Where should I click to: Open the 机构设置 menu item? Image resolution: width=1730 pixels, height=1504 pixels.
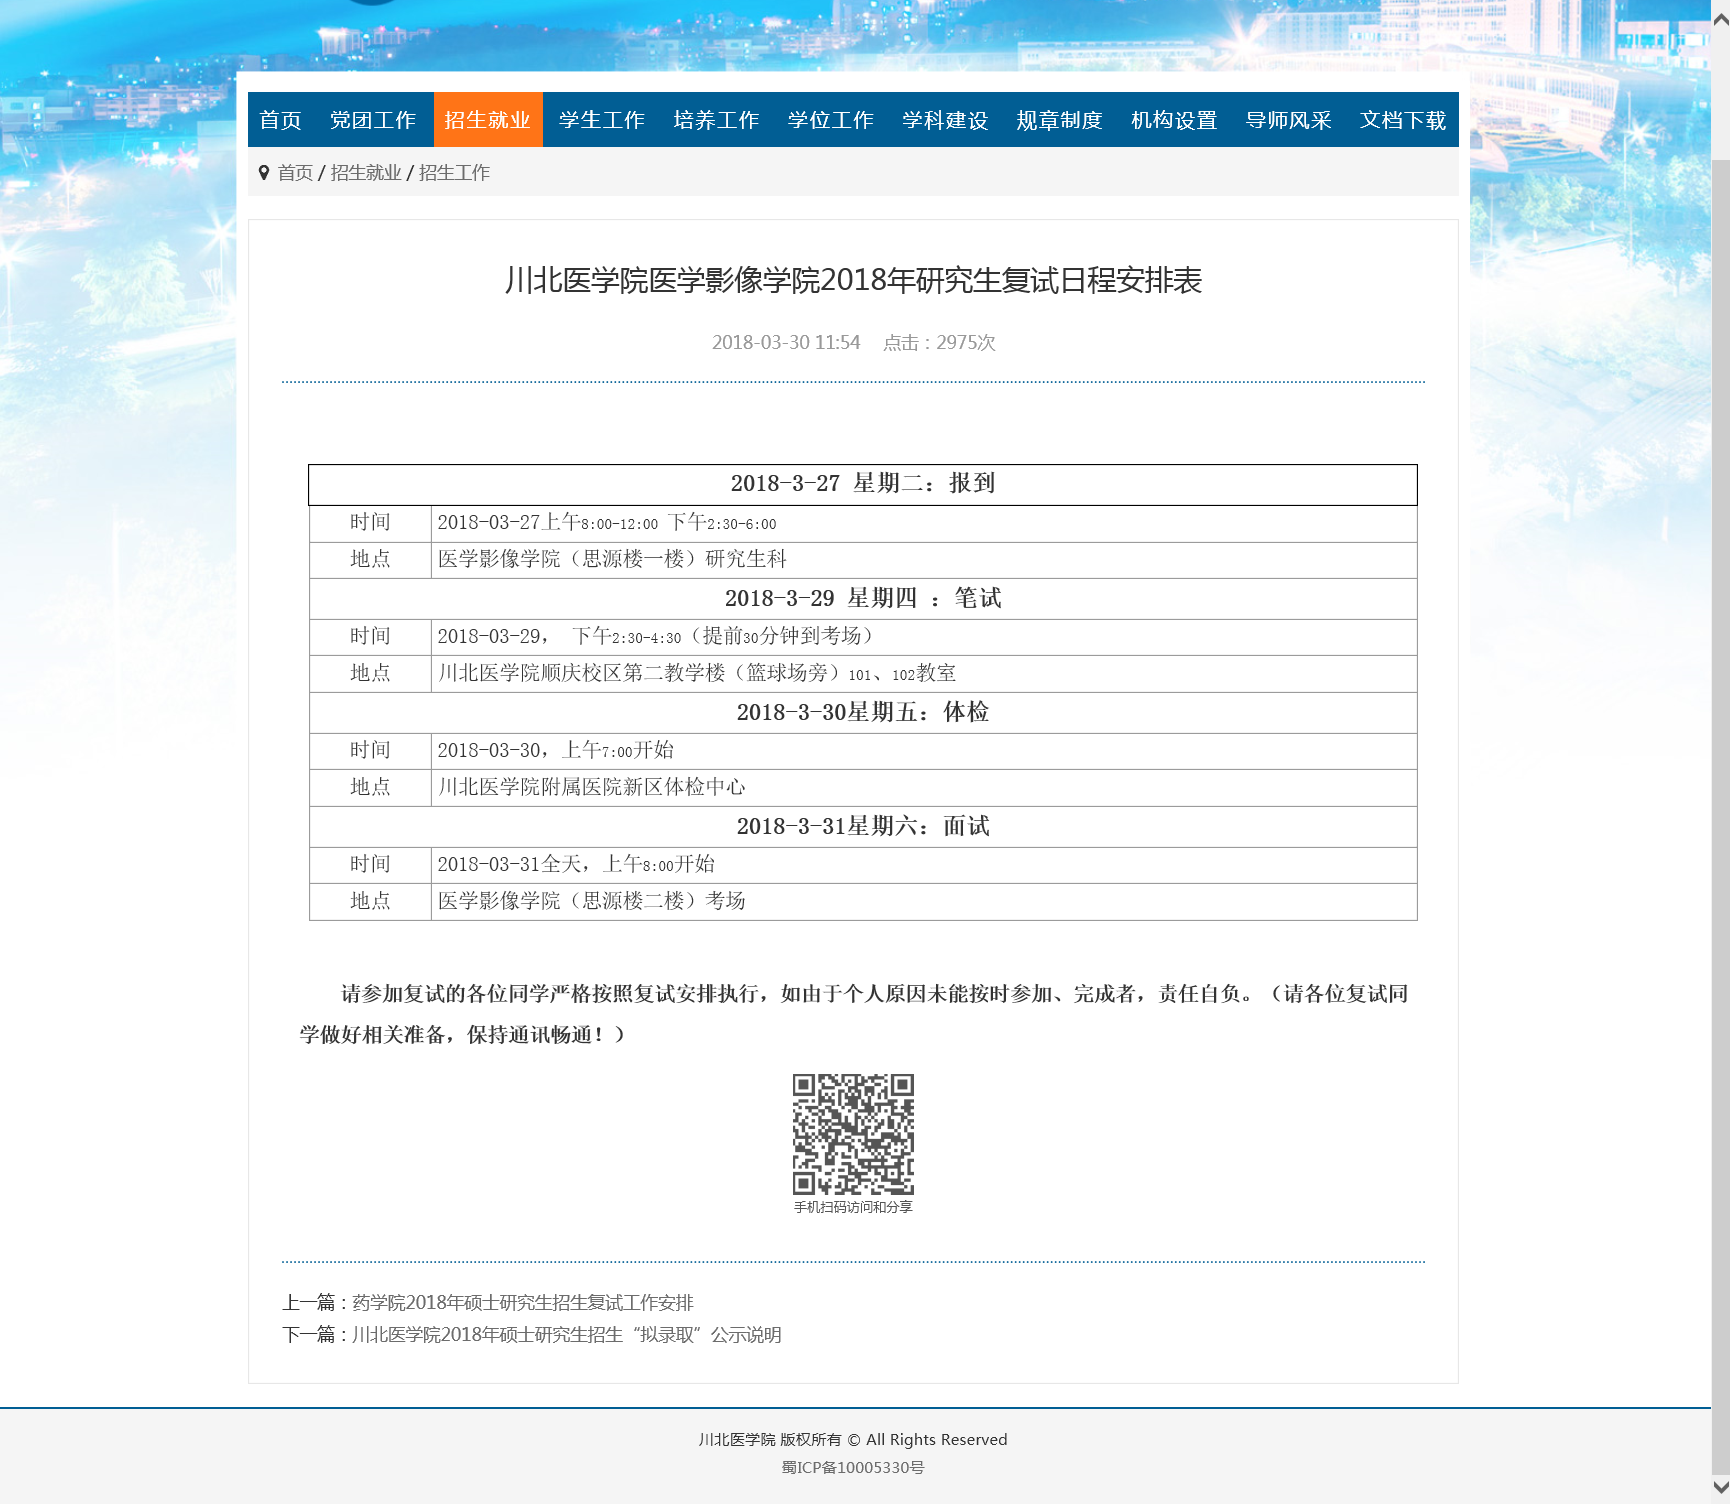tap(1174, 120)
